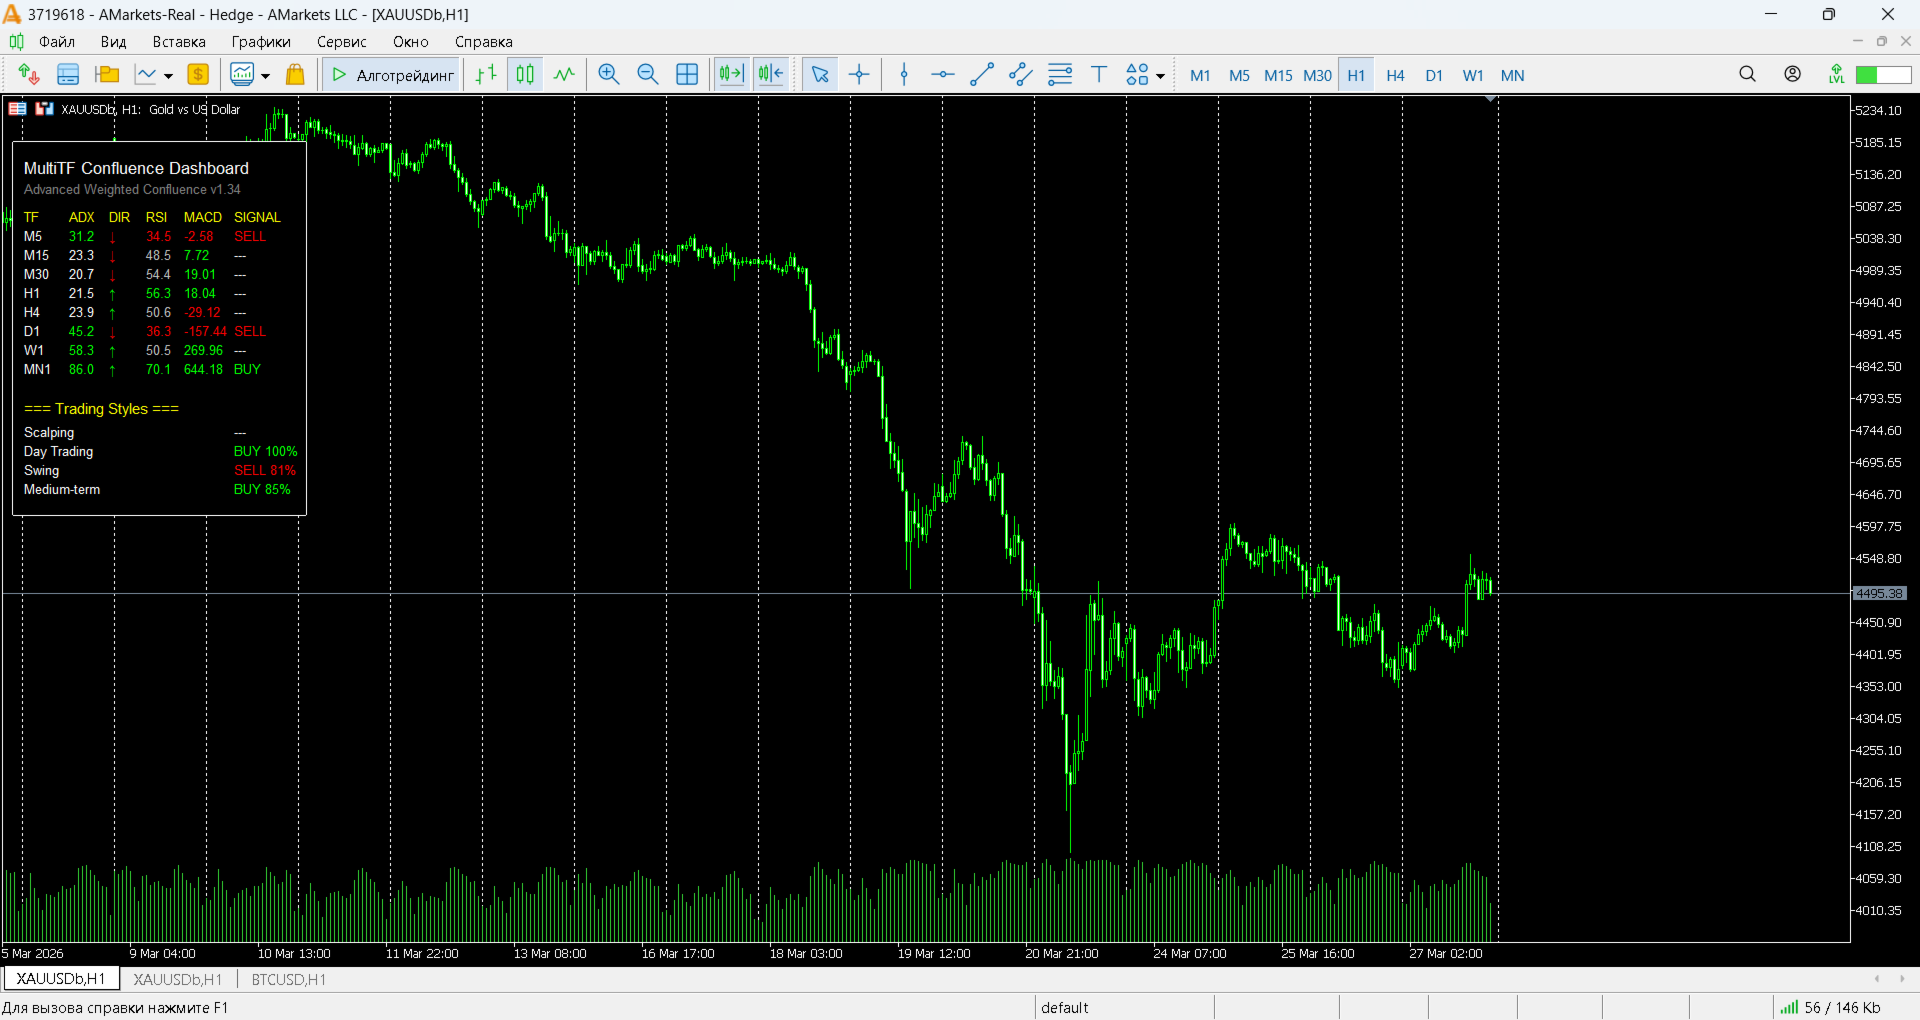
Task: Click the LVL signal level icon
Action: point(1836,74)
